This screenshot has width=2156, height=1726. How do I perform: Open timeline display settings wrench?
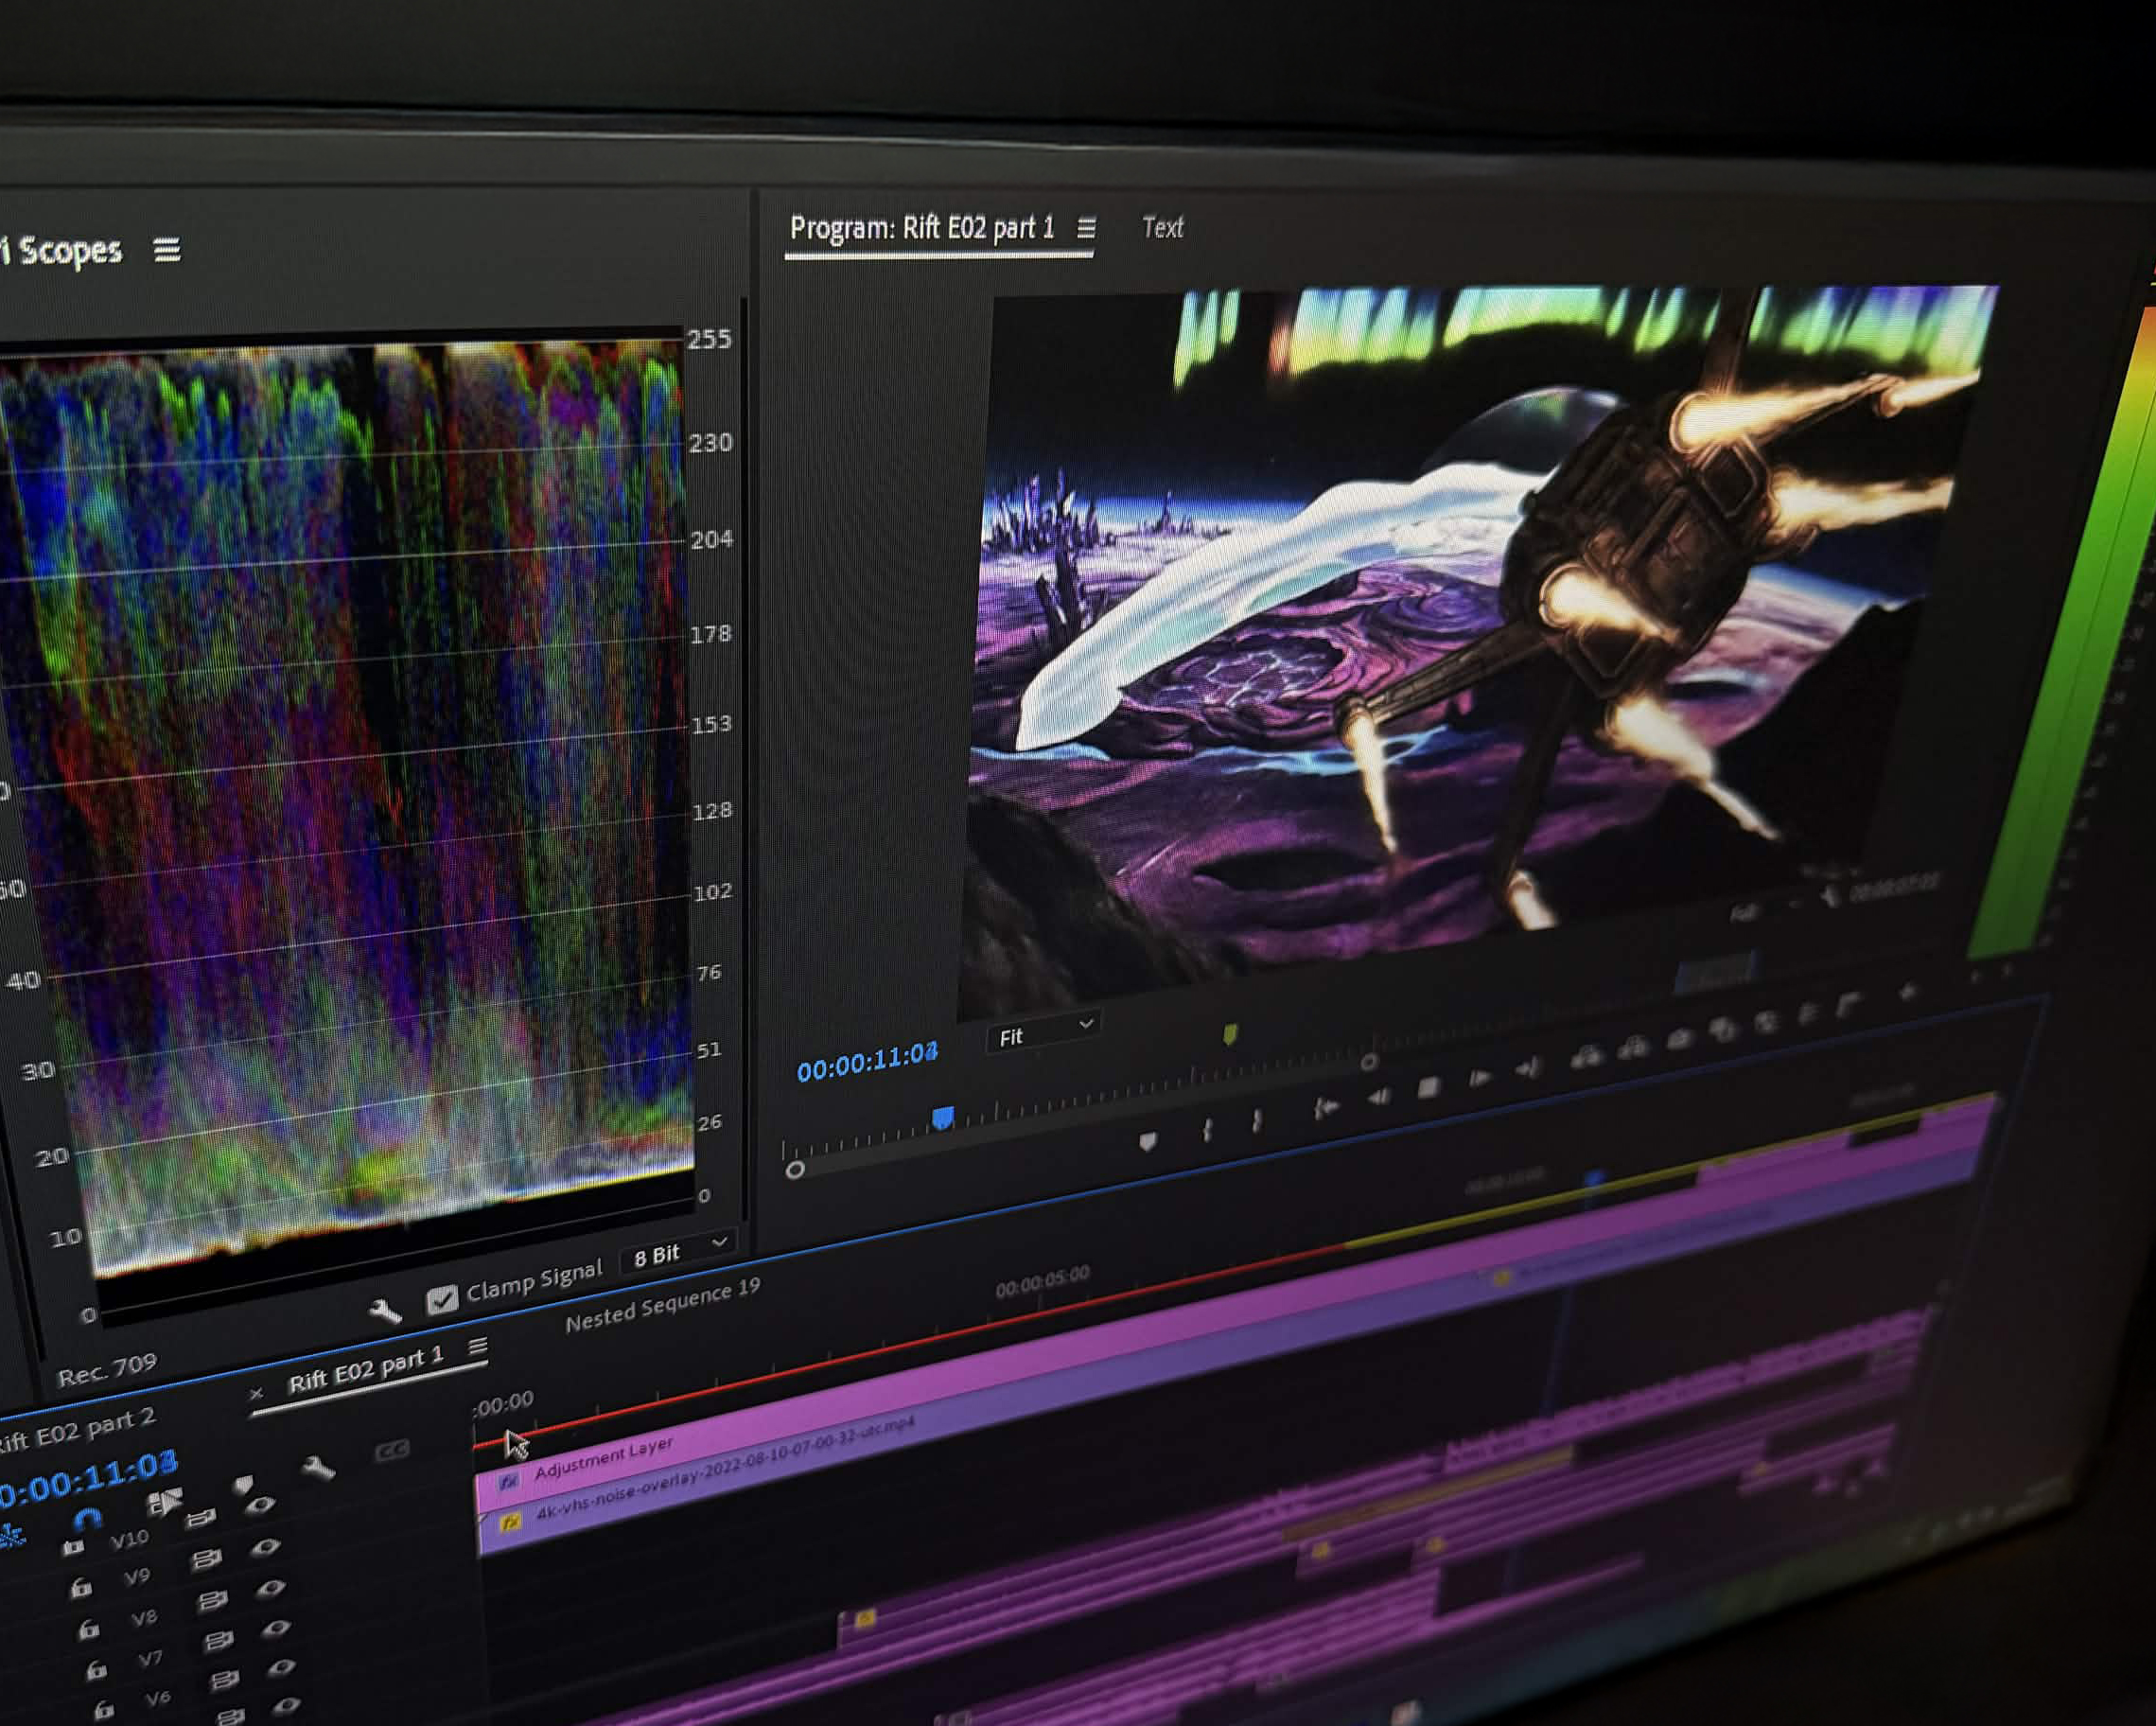click(x=318, y=1468)
